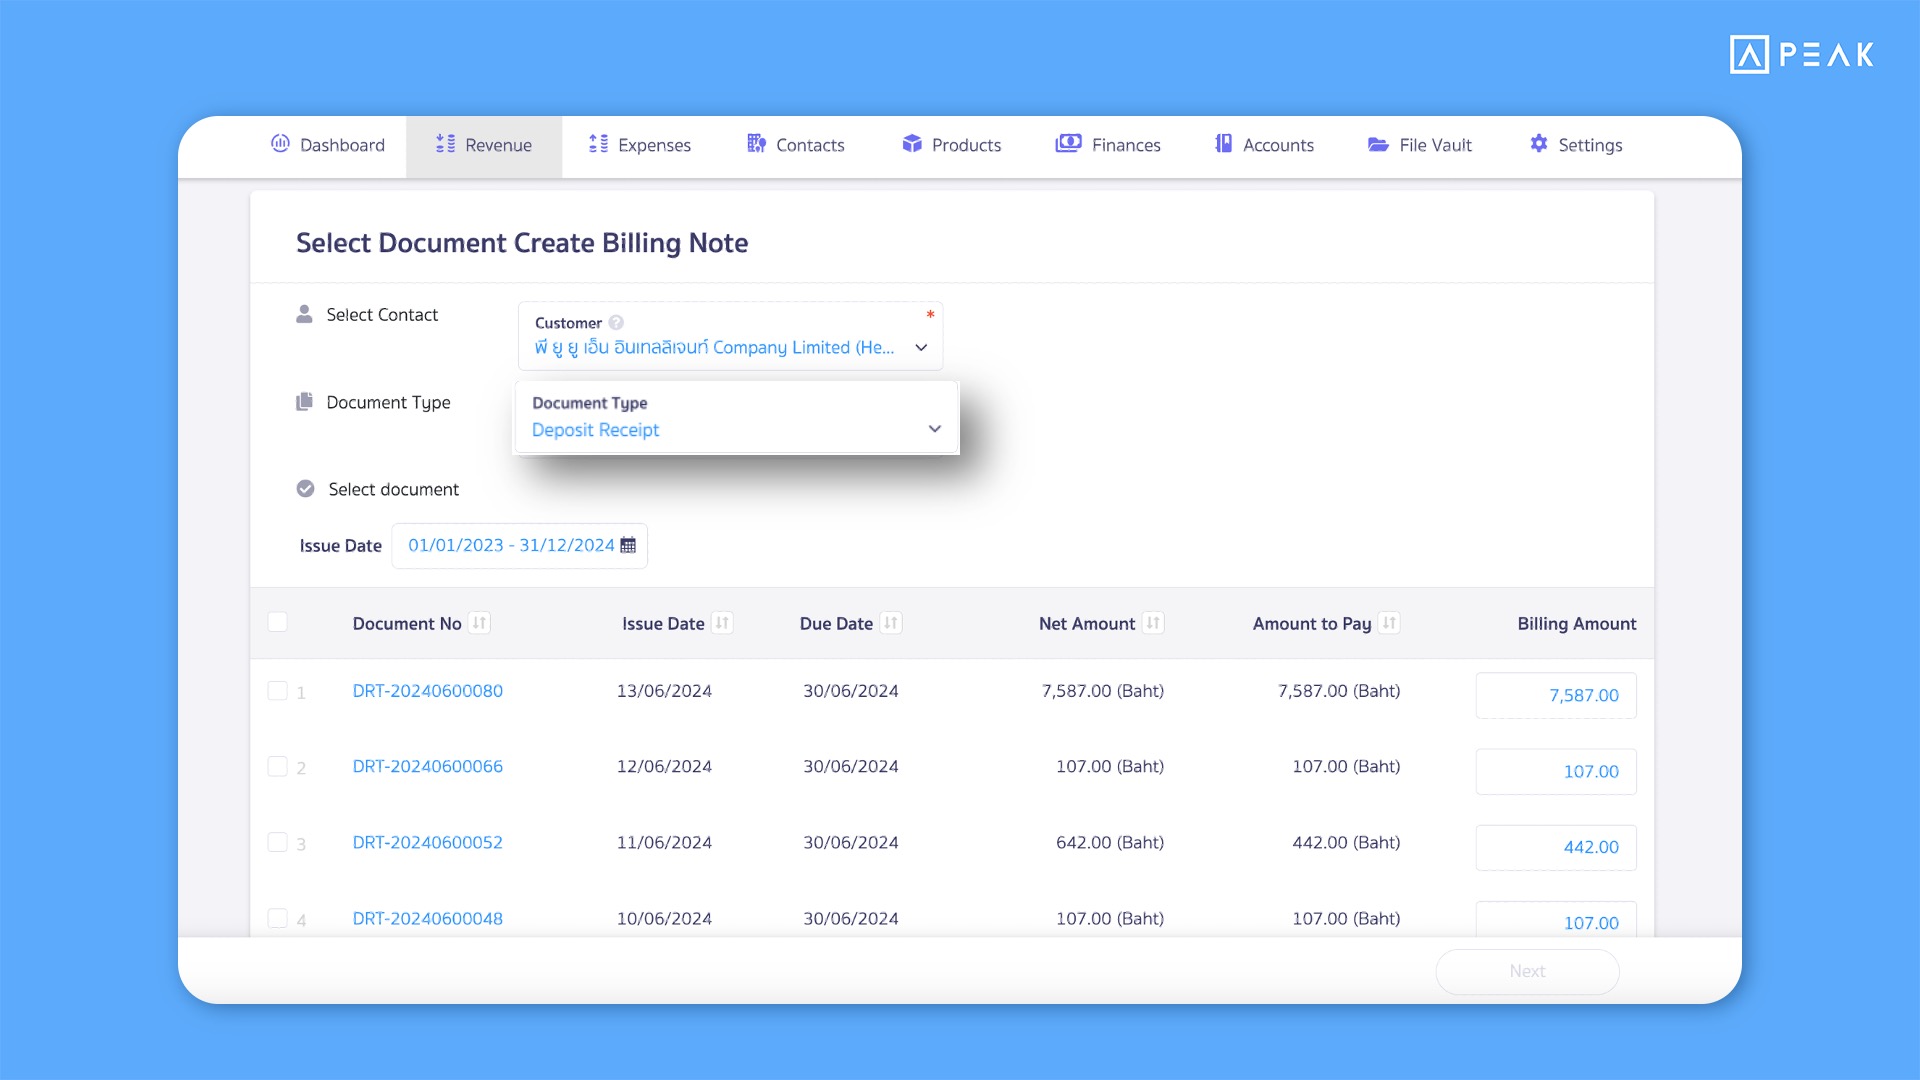
Task: Click the sort icon beside Document No
Action: (479, 623)
